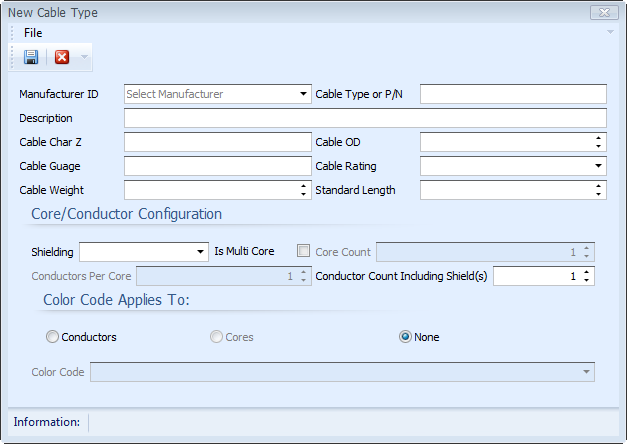This screenshot has width=627, height=444.
Task: Click the Cable Type or P/N field
Action: [513, 94]
